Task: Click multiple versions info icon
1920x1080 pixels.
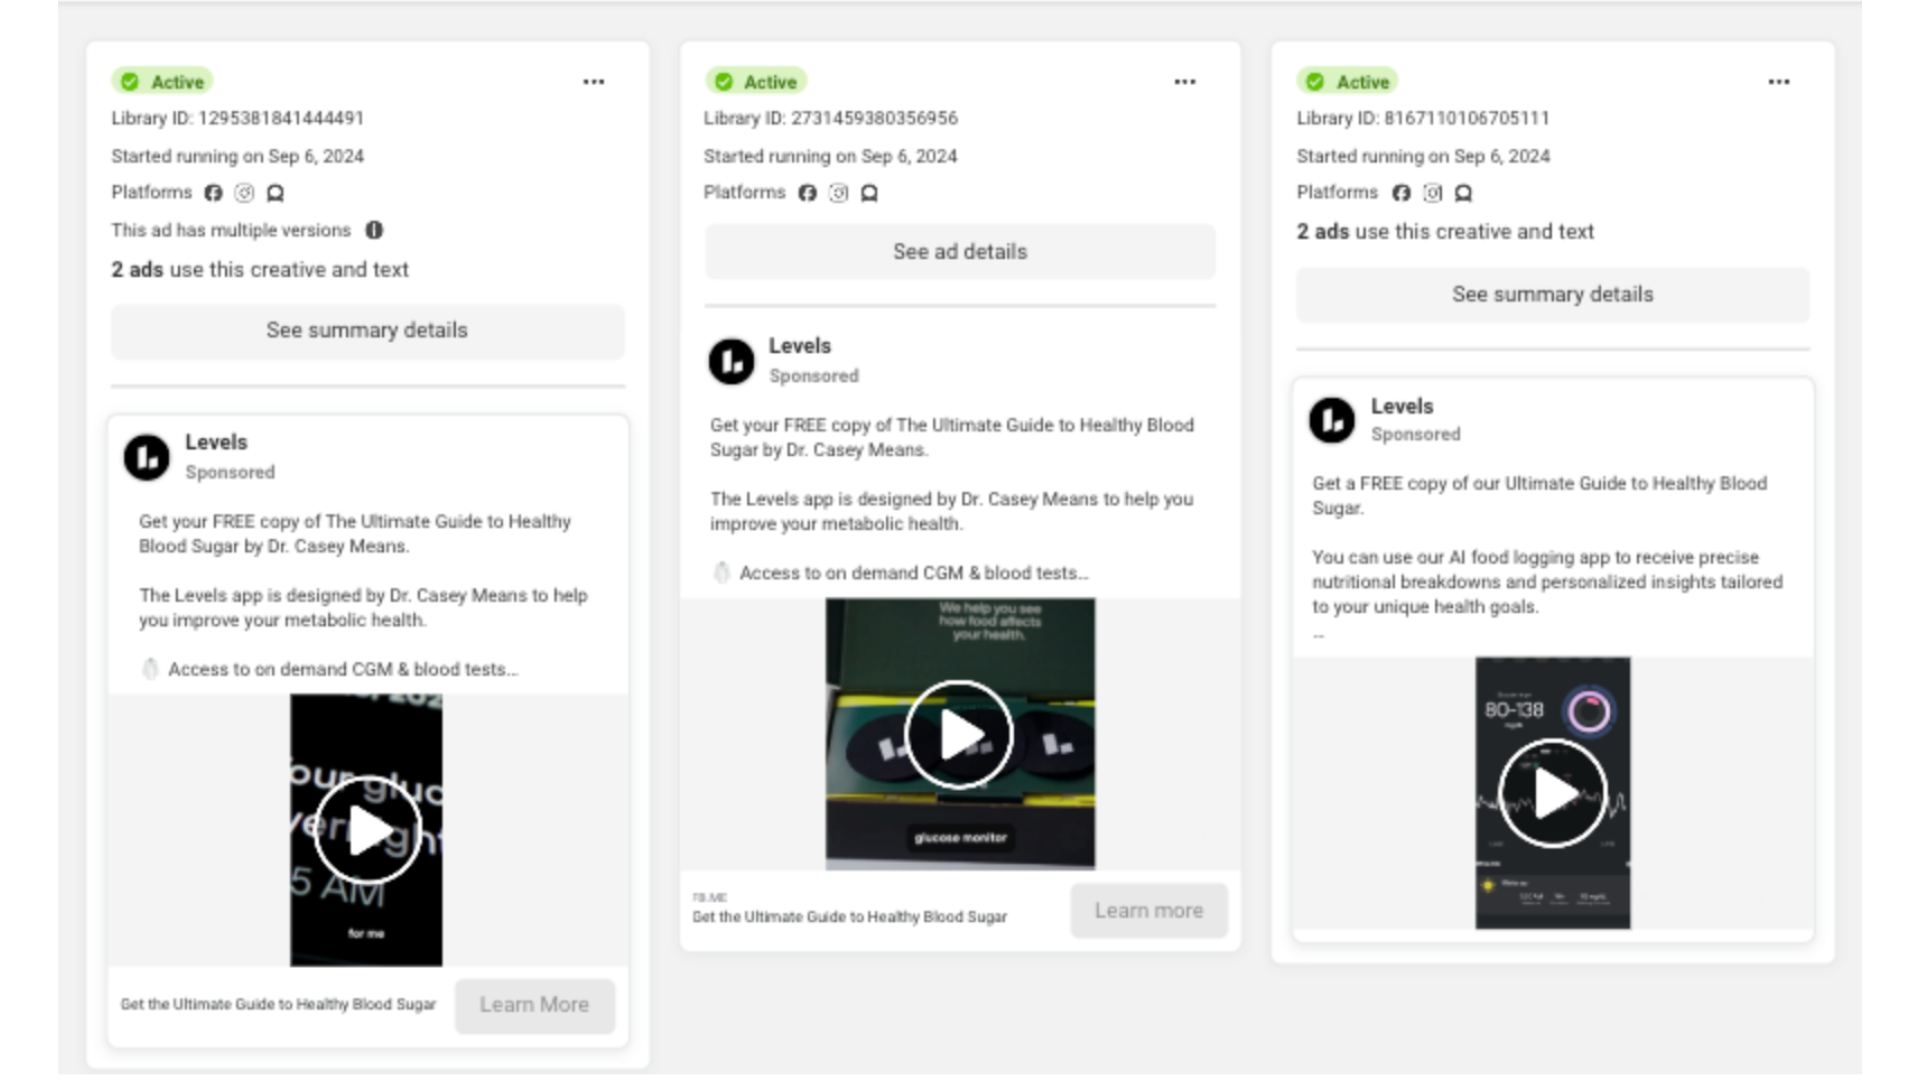Action: pyautogui.click(x=374, y=230)
